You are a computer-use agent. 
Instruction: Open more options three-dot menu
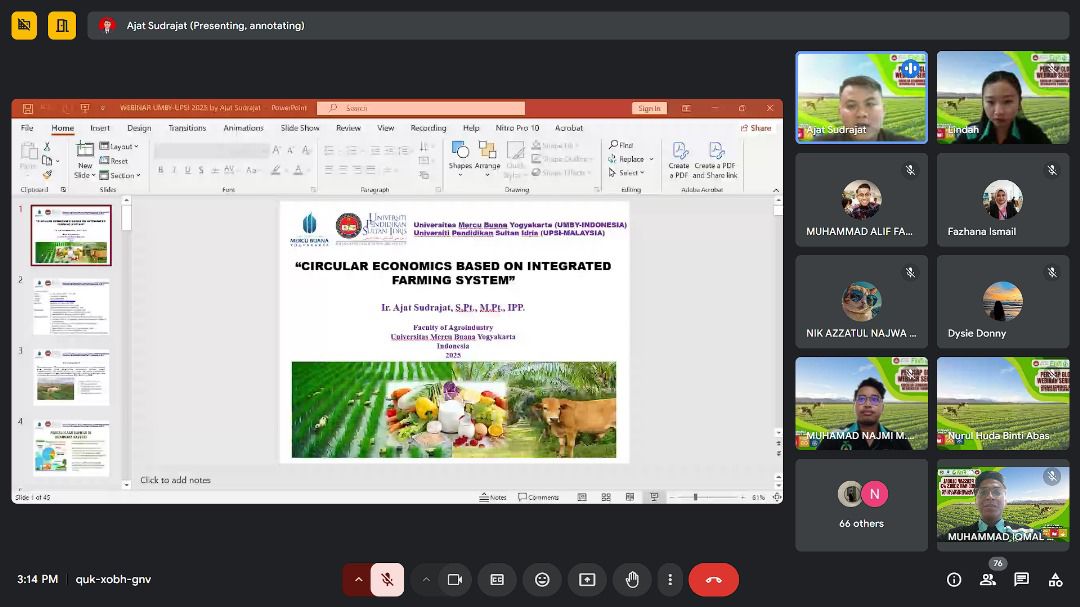(x=669, y=579)
